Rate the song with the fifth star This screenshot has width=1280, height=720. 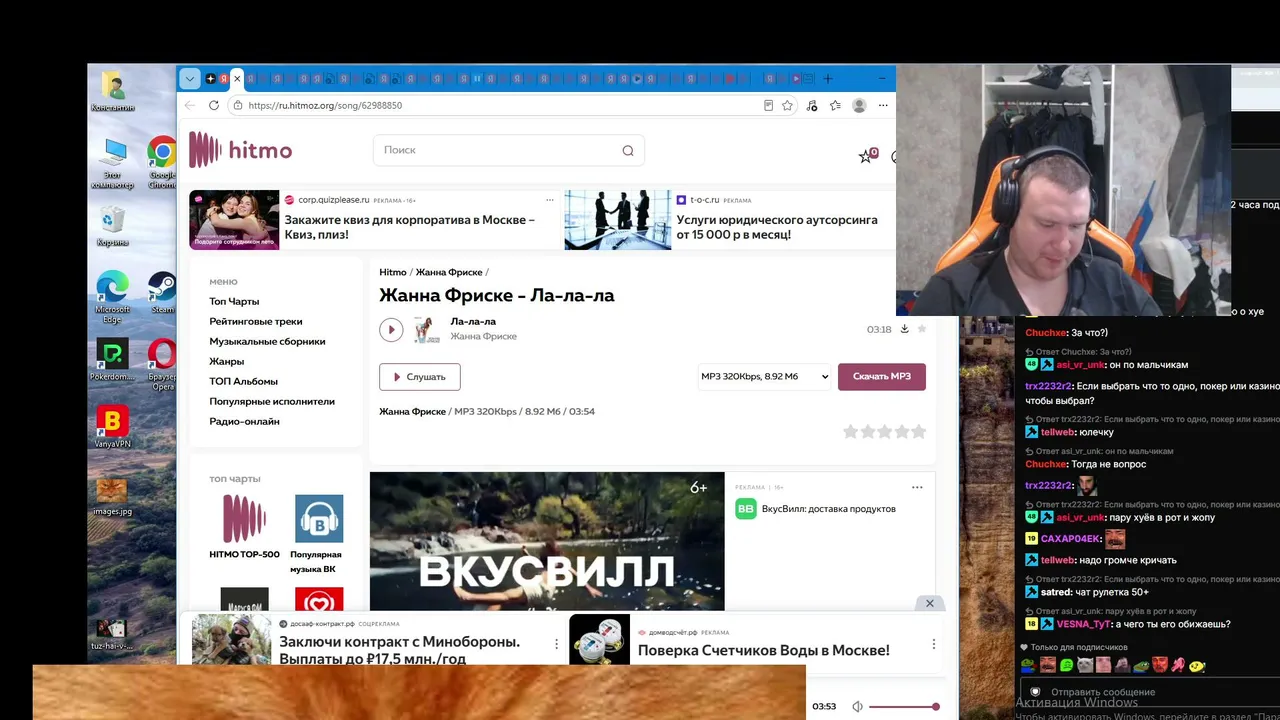pos(918,432)
